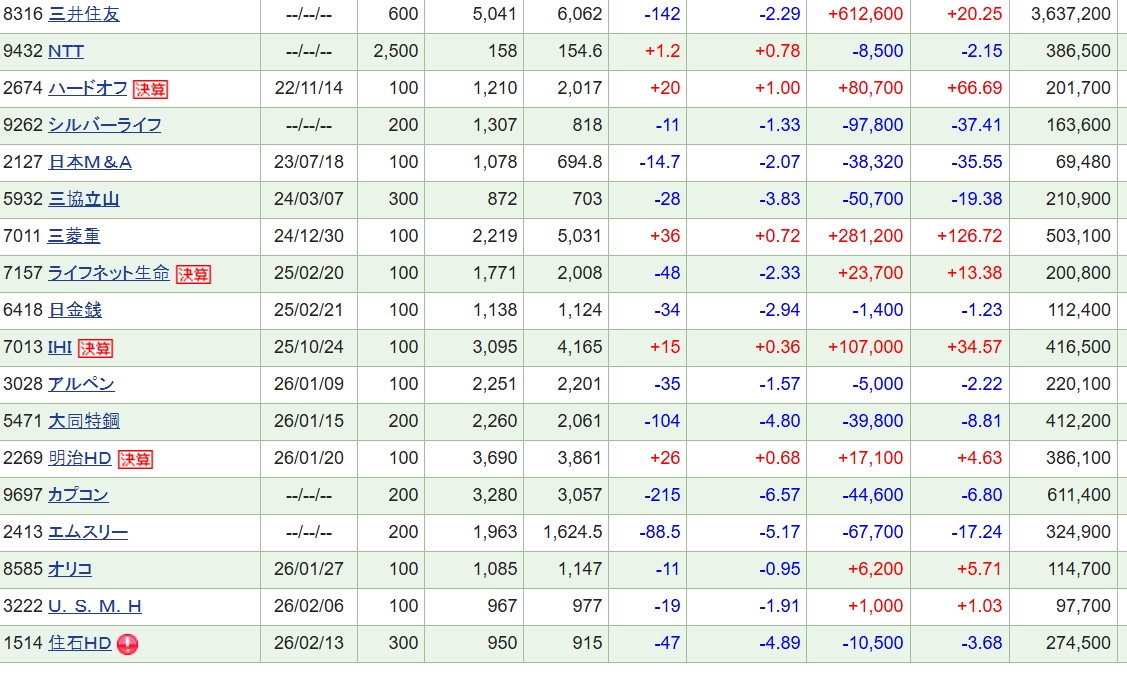Open the エムスリー stock link

(x=88, y=532)
